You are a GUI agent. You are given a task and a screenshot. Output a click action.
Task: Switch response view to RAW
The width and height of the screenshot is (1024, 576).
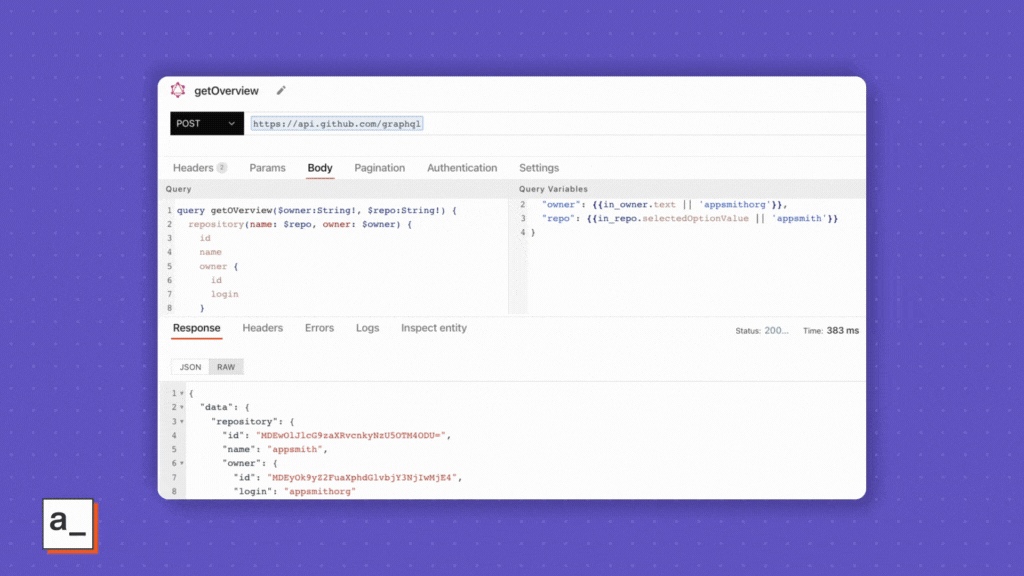pos(226,367)
